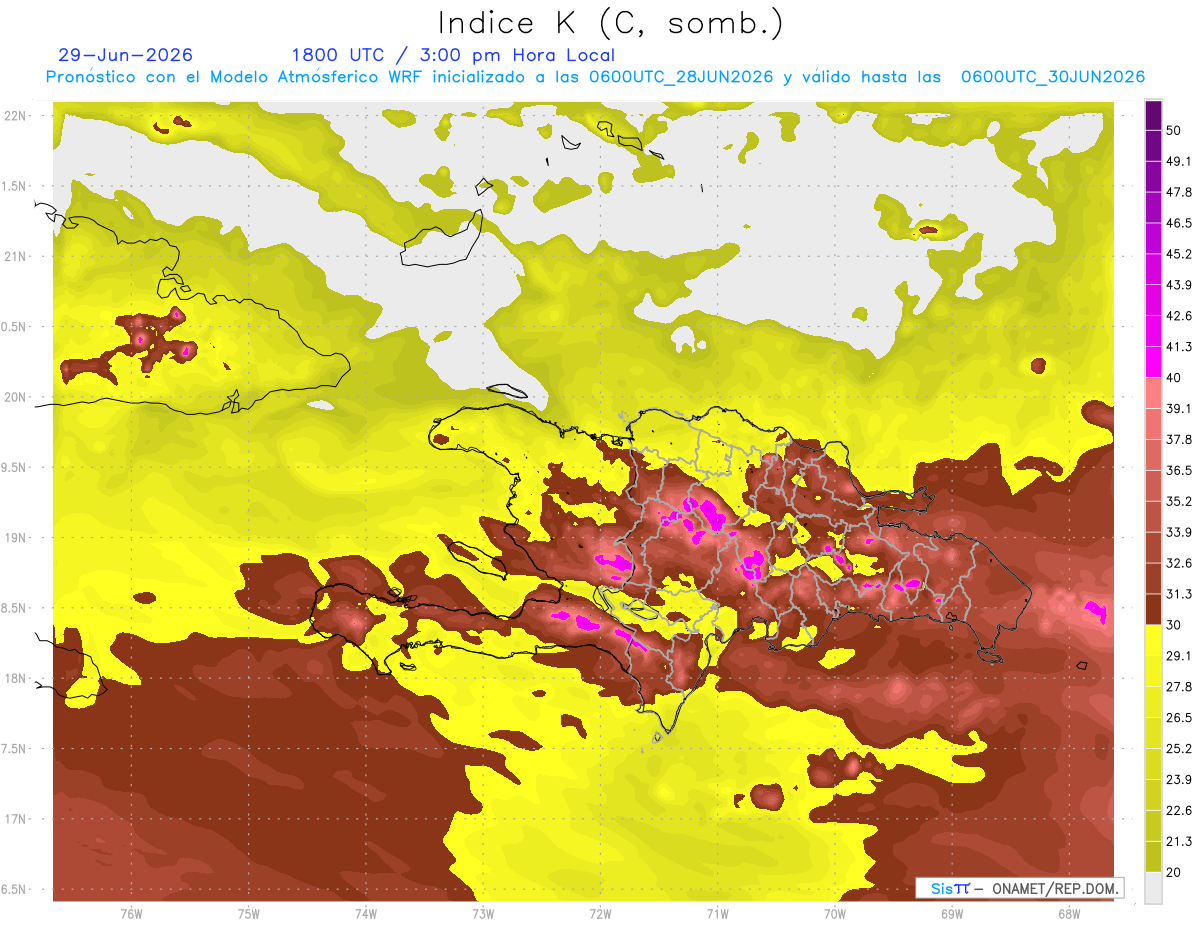
Task: Click the "SisTT - ONAMET/REP.DOM." credit label
Action: [x=1020, y=888]
